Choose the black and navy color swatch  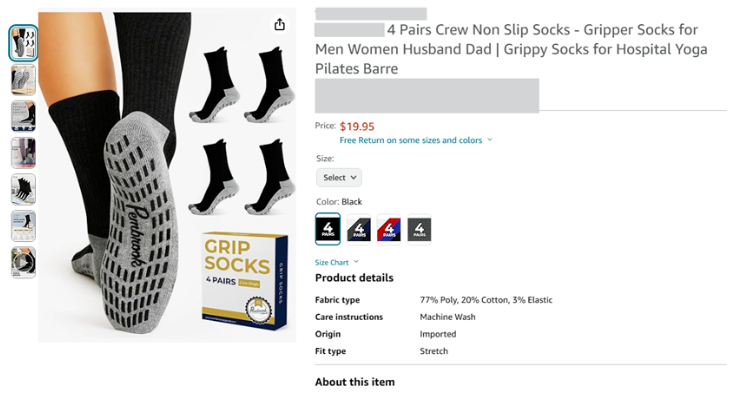tap(358, 229)
